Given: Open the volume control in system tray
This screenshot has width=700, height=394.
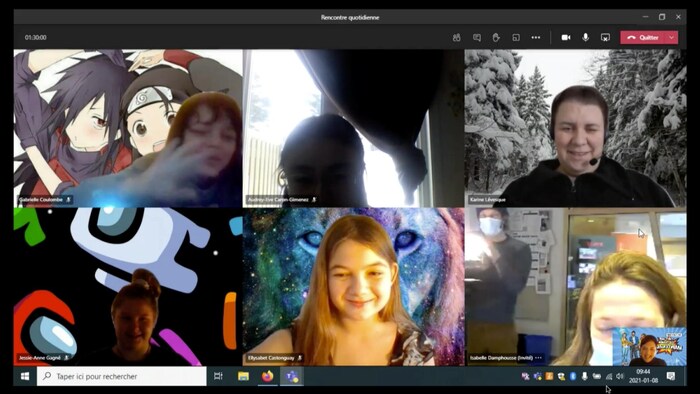Looking at the screenshot, I should click(x=620, y=377).
